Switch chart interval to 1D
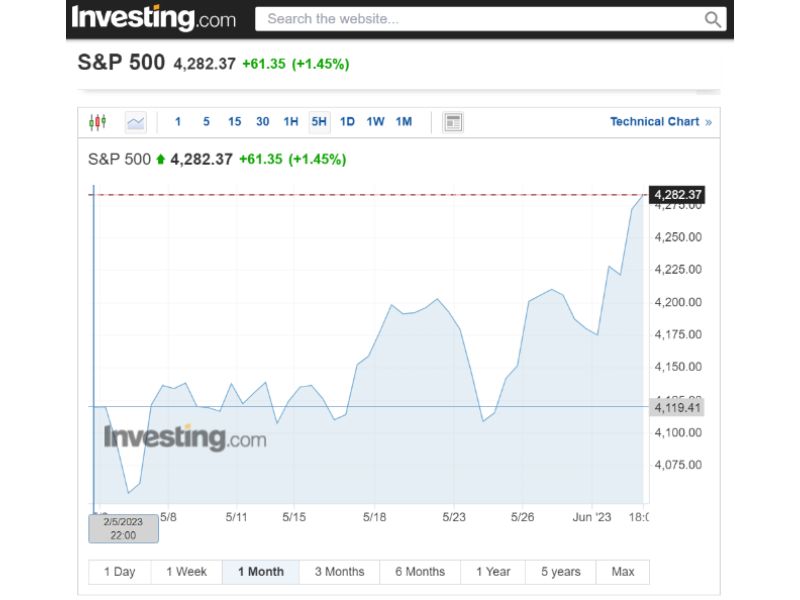This screenshot has height=600, width=800. 347,122
